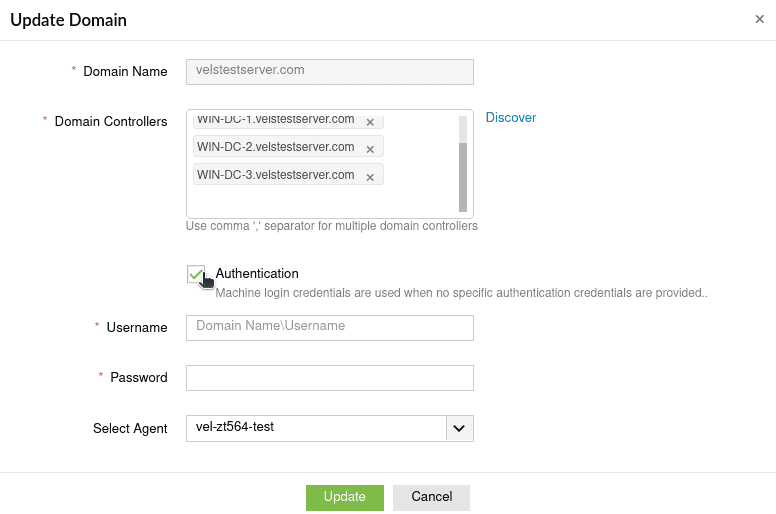Image resolution: width=776 pixels, height=514 pixels.
Task: Delete the WIN-DC-3.velstestserver.com entry
Action: coord(370,177)
